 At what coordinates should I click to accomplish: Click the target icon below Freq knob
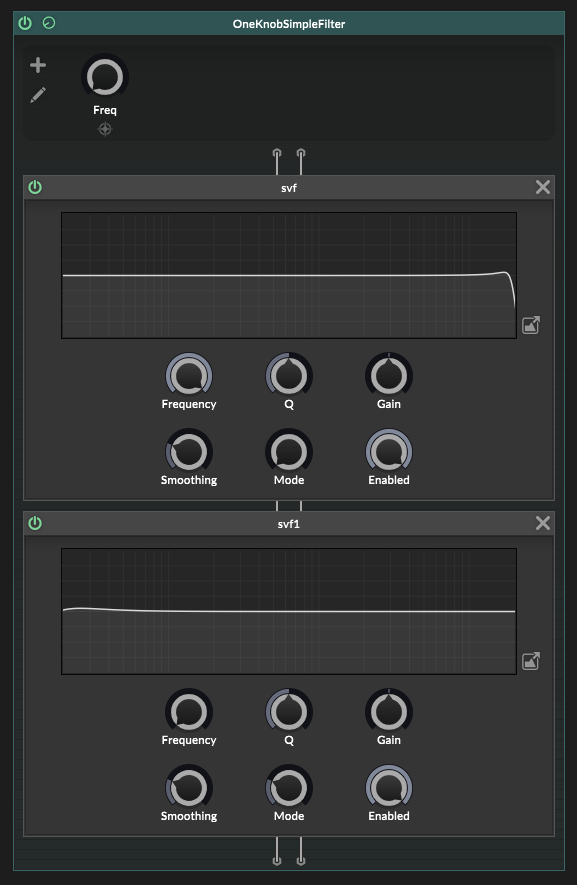105,129
